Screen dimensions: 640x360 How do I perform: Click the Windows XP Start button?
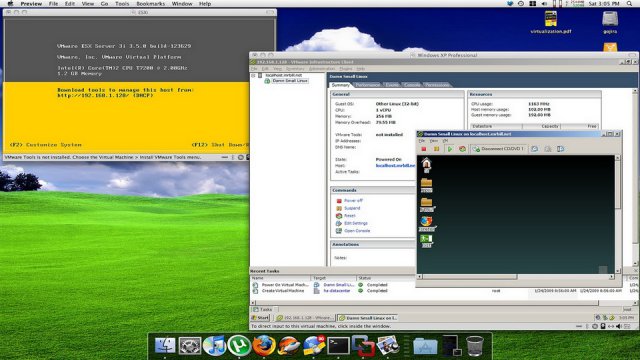coord(260,318)
